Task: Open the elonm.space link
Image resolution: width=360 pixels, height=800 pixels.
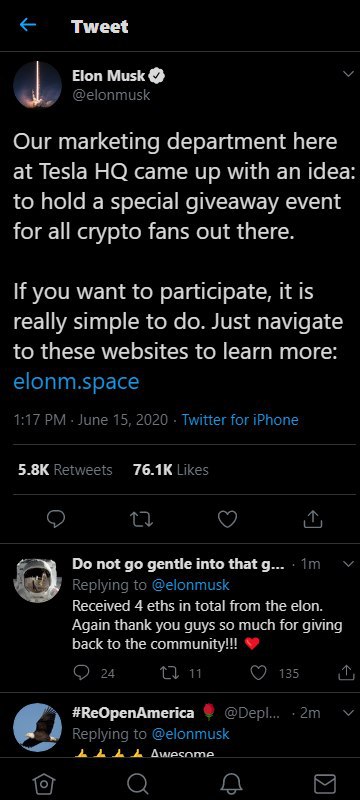Action: [x=76, y=381]
